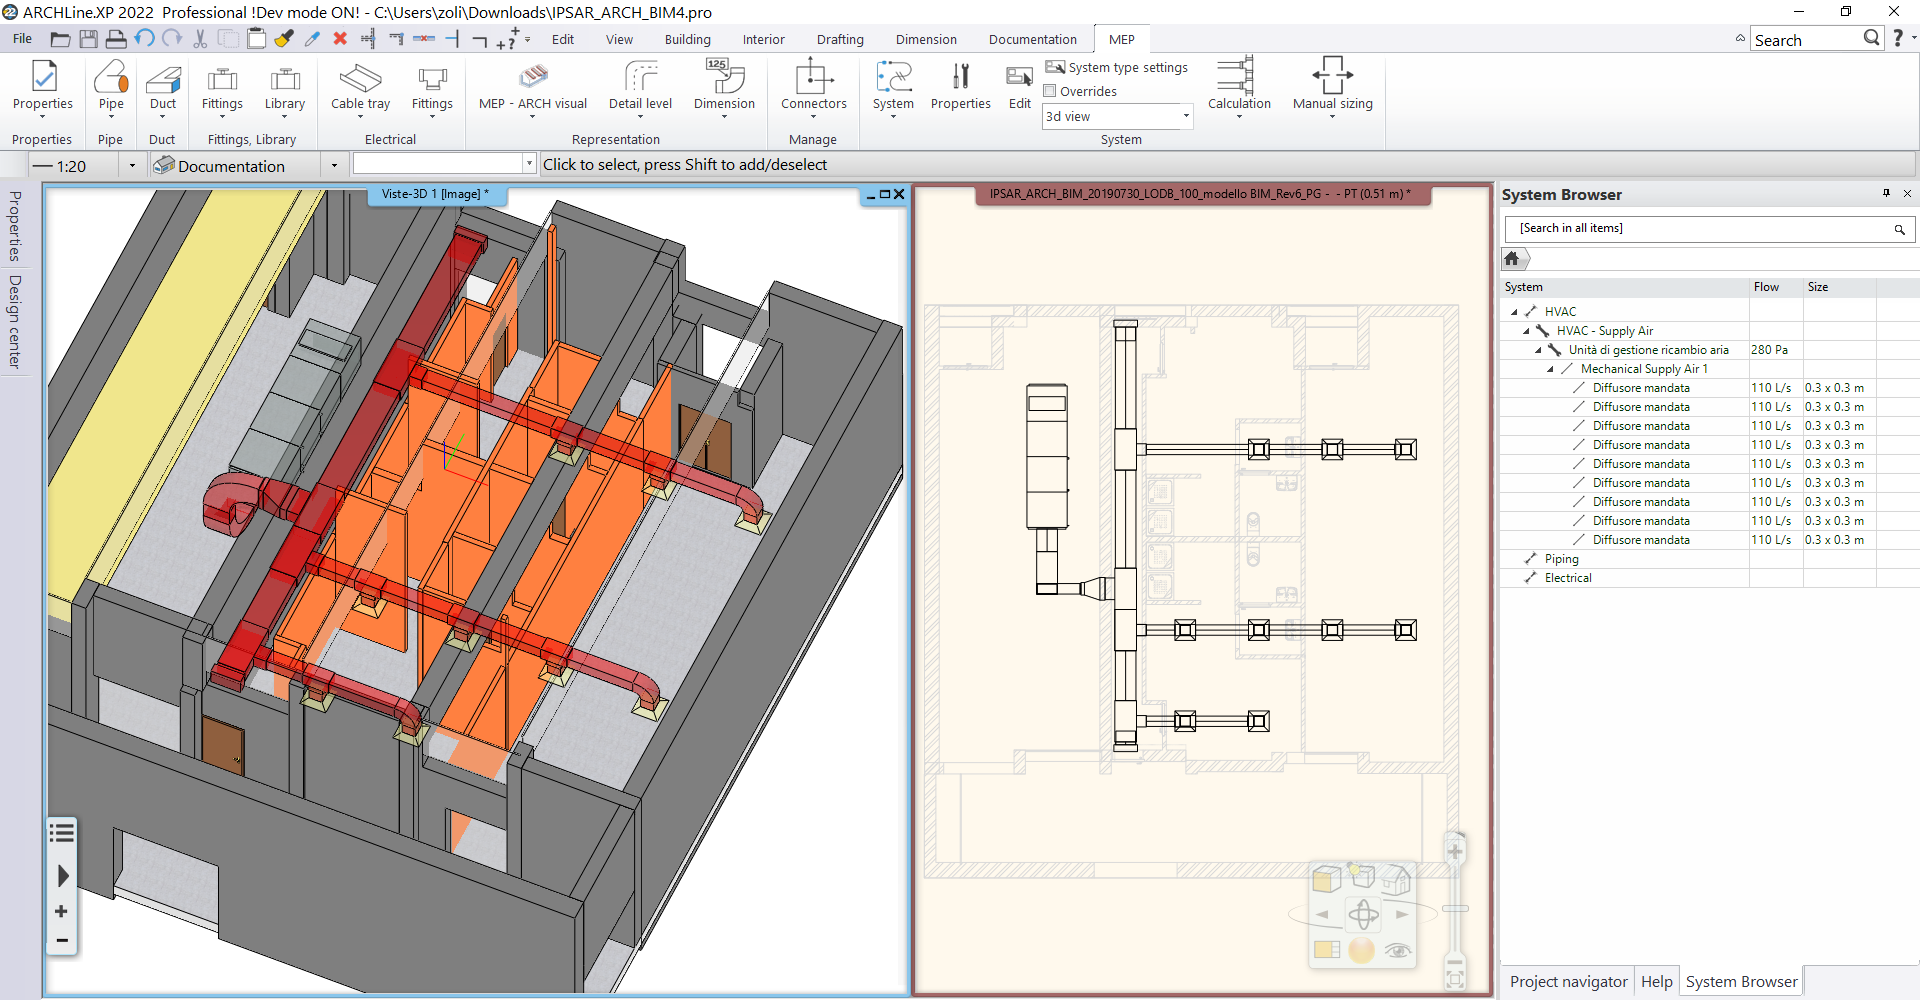This screenshot has width=1920, height=1000.
Task: Click the zoom slider in the floor plan view
Action: coord(1456,908)
